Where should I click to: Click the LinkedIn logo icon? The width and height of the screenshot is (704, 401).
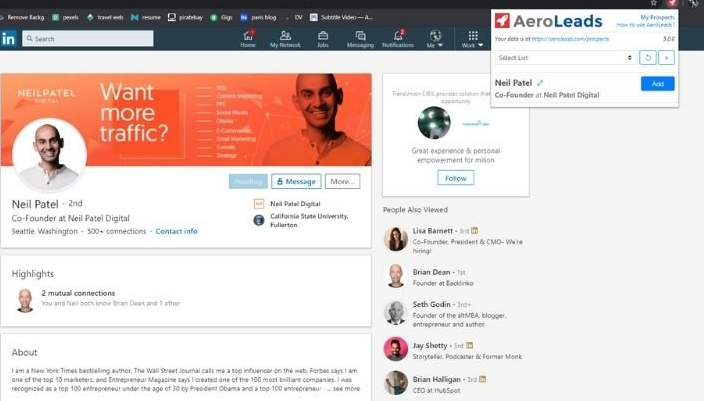[9, 39]
